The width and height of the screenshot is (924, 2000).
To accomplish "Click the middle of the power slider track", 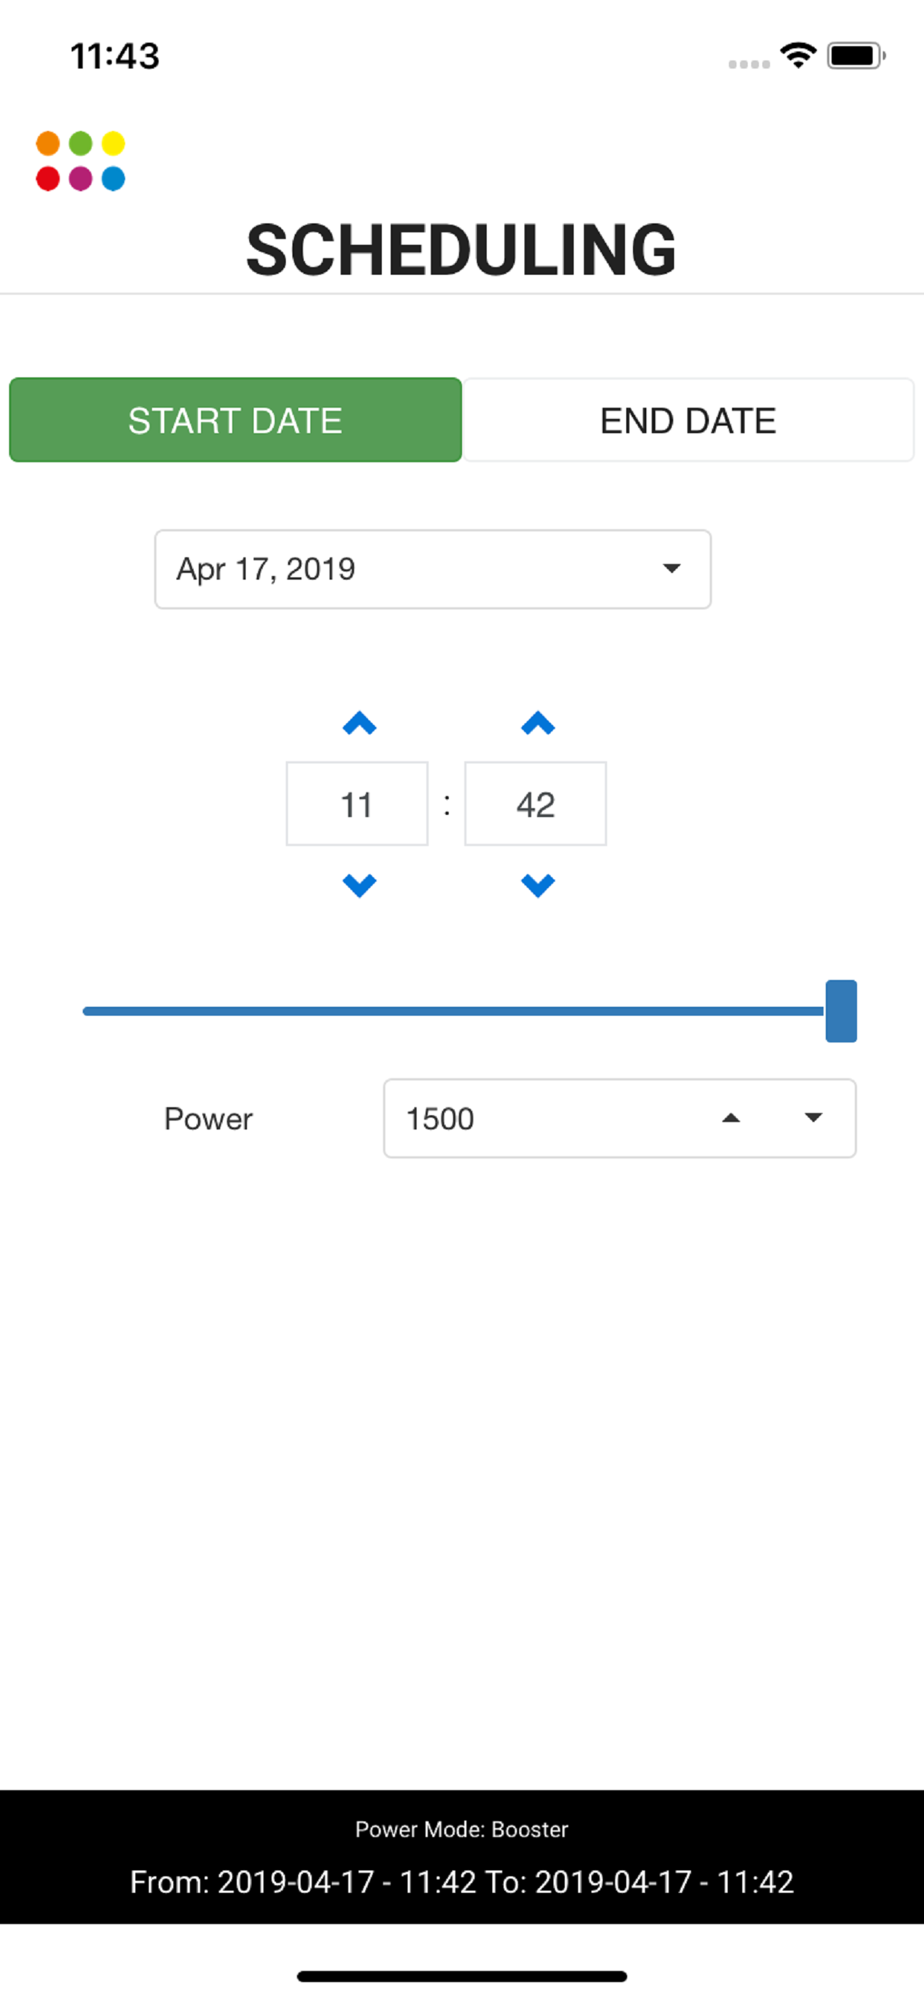I will coord(454,1011).
